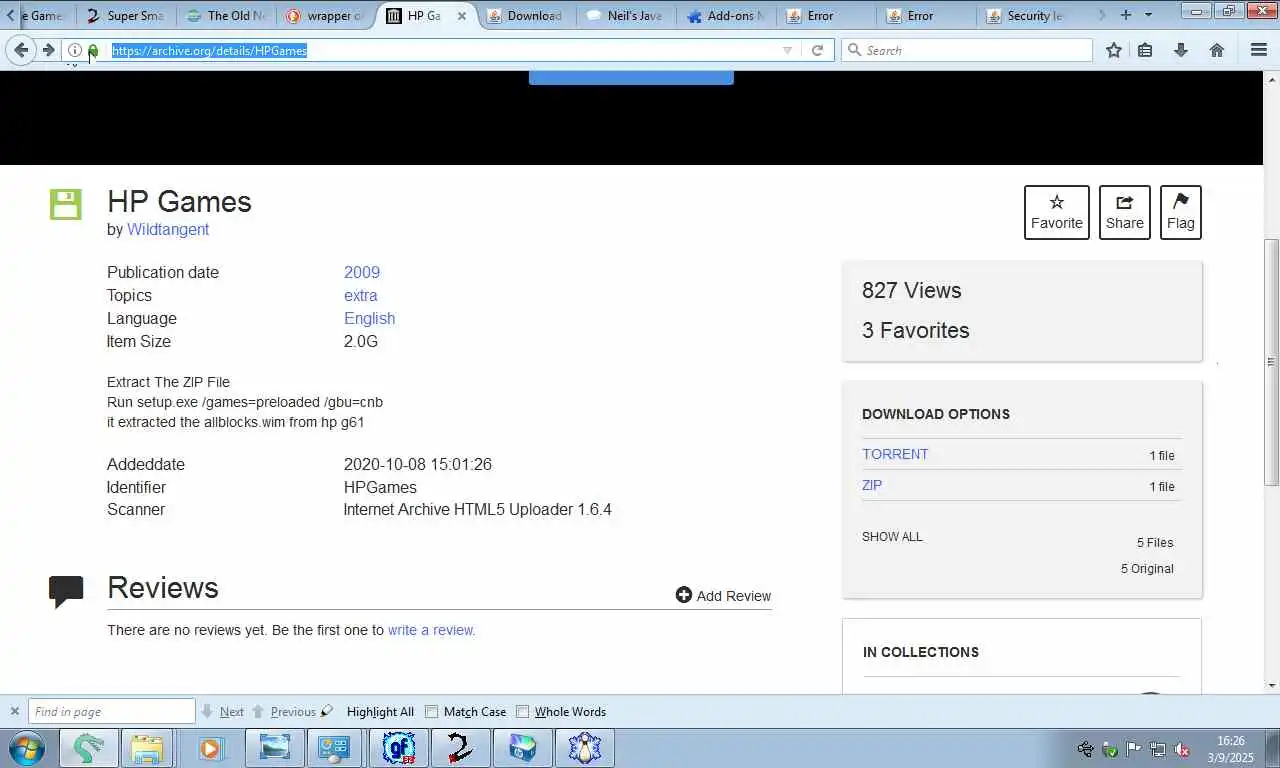This screenshot has height=768, width=1280.
Task: Switch to The Old Ne tab
Action: pyautogui.click(x=227, y=15)
